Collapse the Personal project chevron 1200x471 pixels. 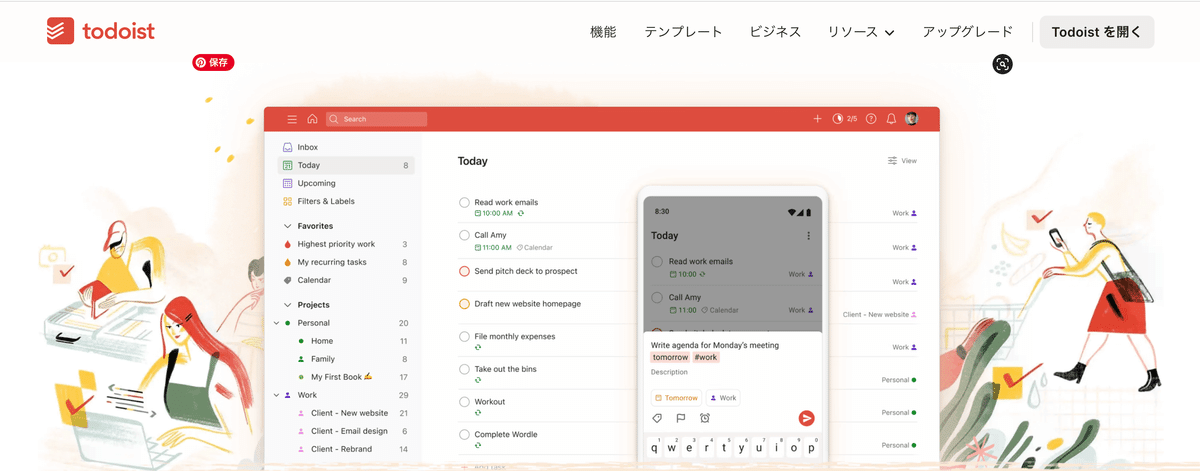tap(277, 323)
